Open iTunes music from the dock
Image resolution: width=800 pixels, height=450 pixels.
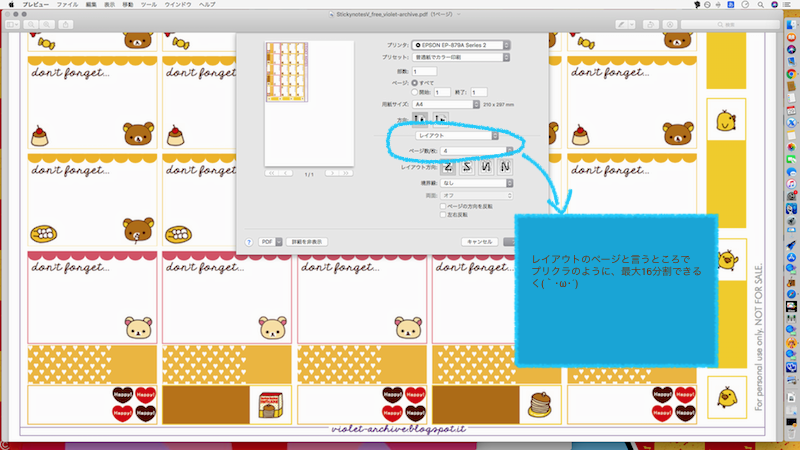tap(791, 184)
